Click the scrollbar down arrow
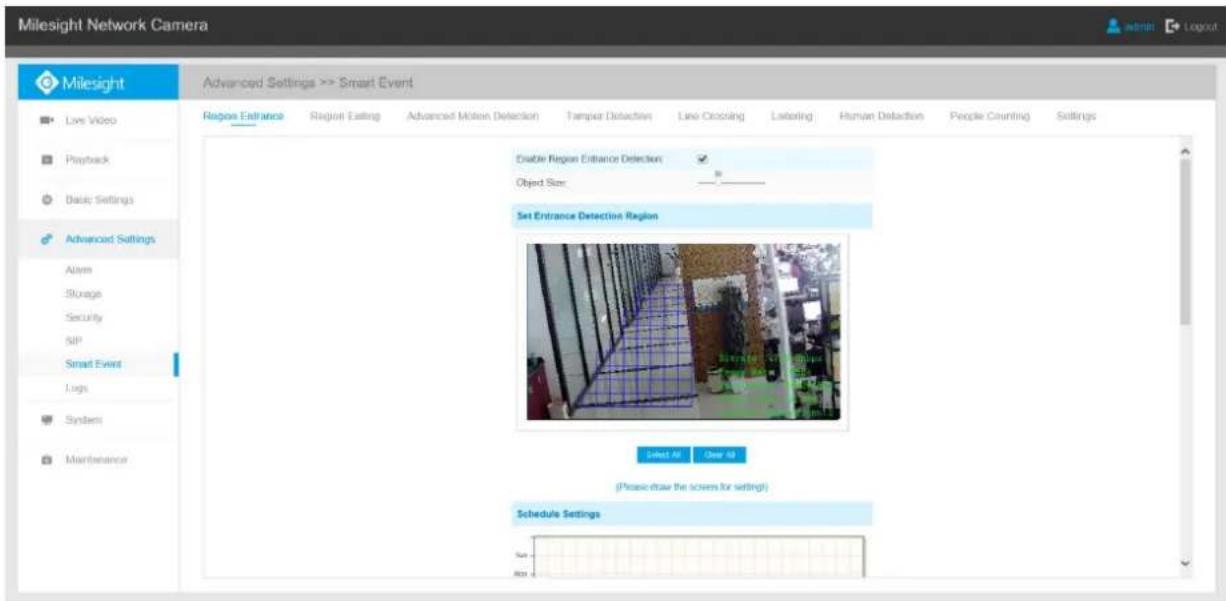Image resolution: width=1226 pixels, height=601 pixels. pos(1186,564)
